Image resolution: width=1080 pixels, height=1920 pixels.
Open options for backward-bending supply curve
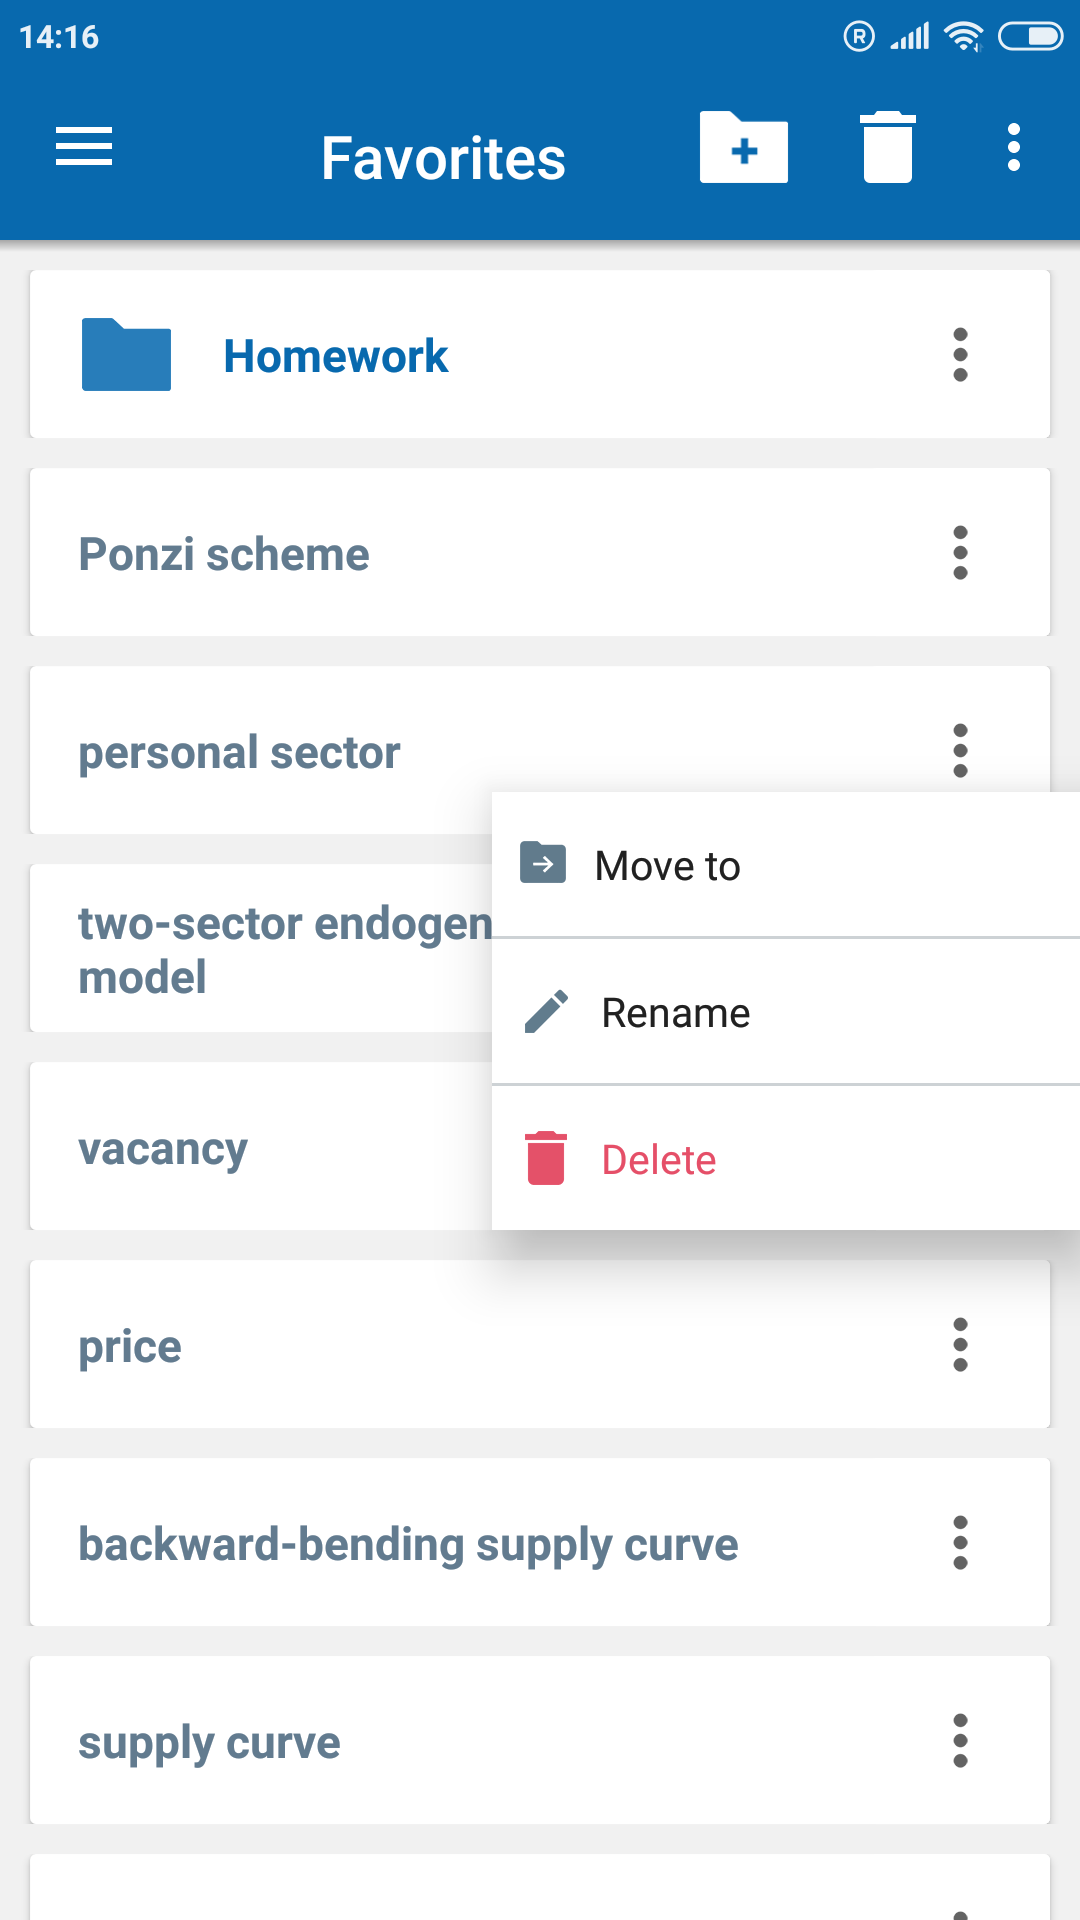(960, 1542)
